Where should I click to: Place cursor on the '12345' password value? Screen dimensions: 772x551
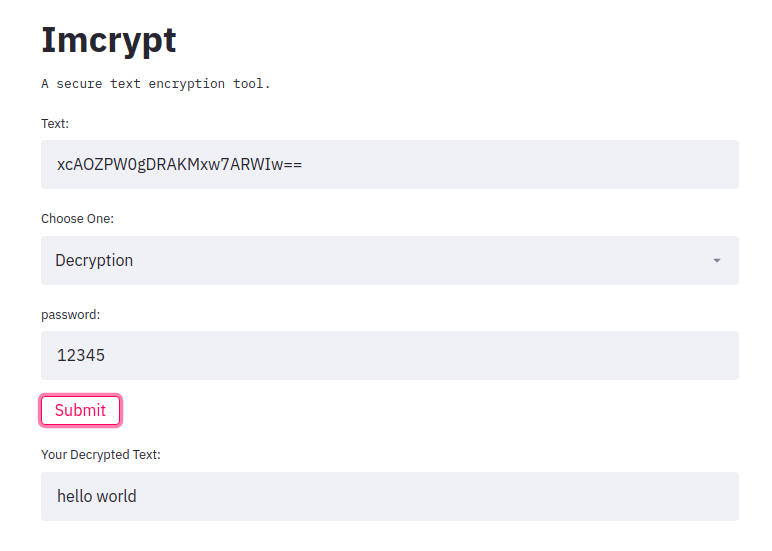81,356
